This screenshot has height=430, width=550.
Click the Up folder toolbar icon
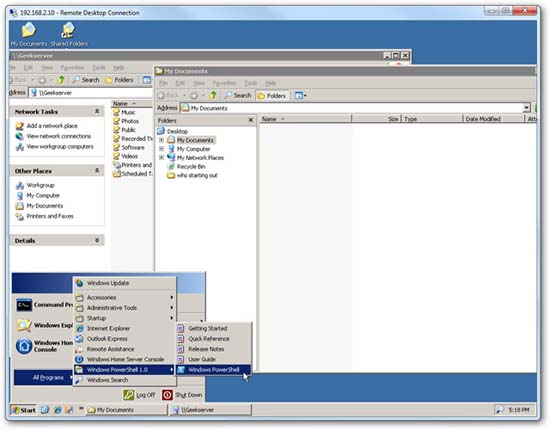pyautogui.click(x=213, y=95)
